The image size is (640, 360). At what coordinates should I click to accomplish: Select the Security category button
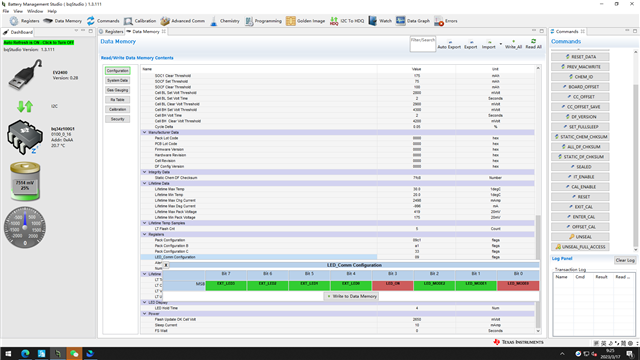118,119
